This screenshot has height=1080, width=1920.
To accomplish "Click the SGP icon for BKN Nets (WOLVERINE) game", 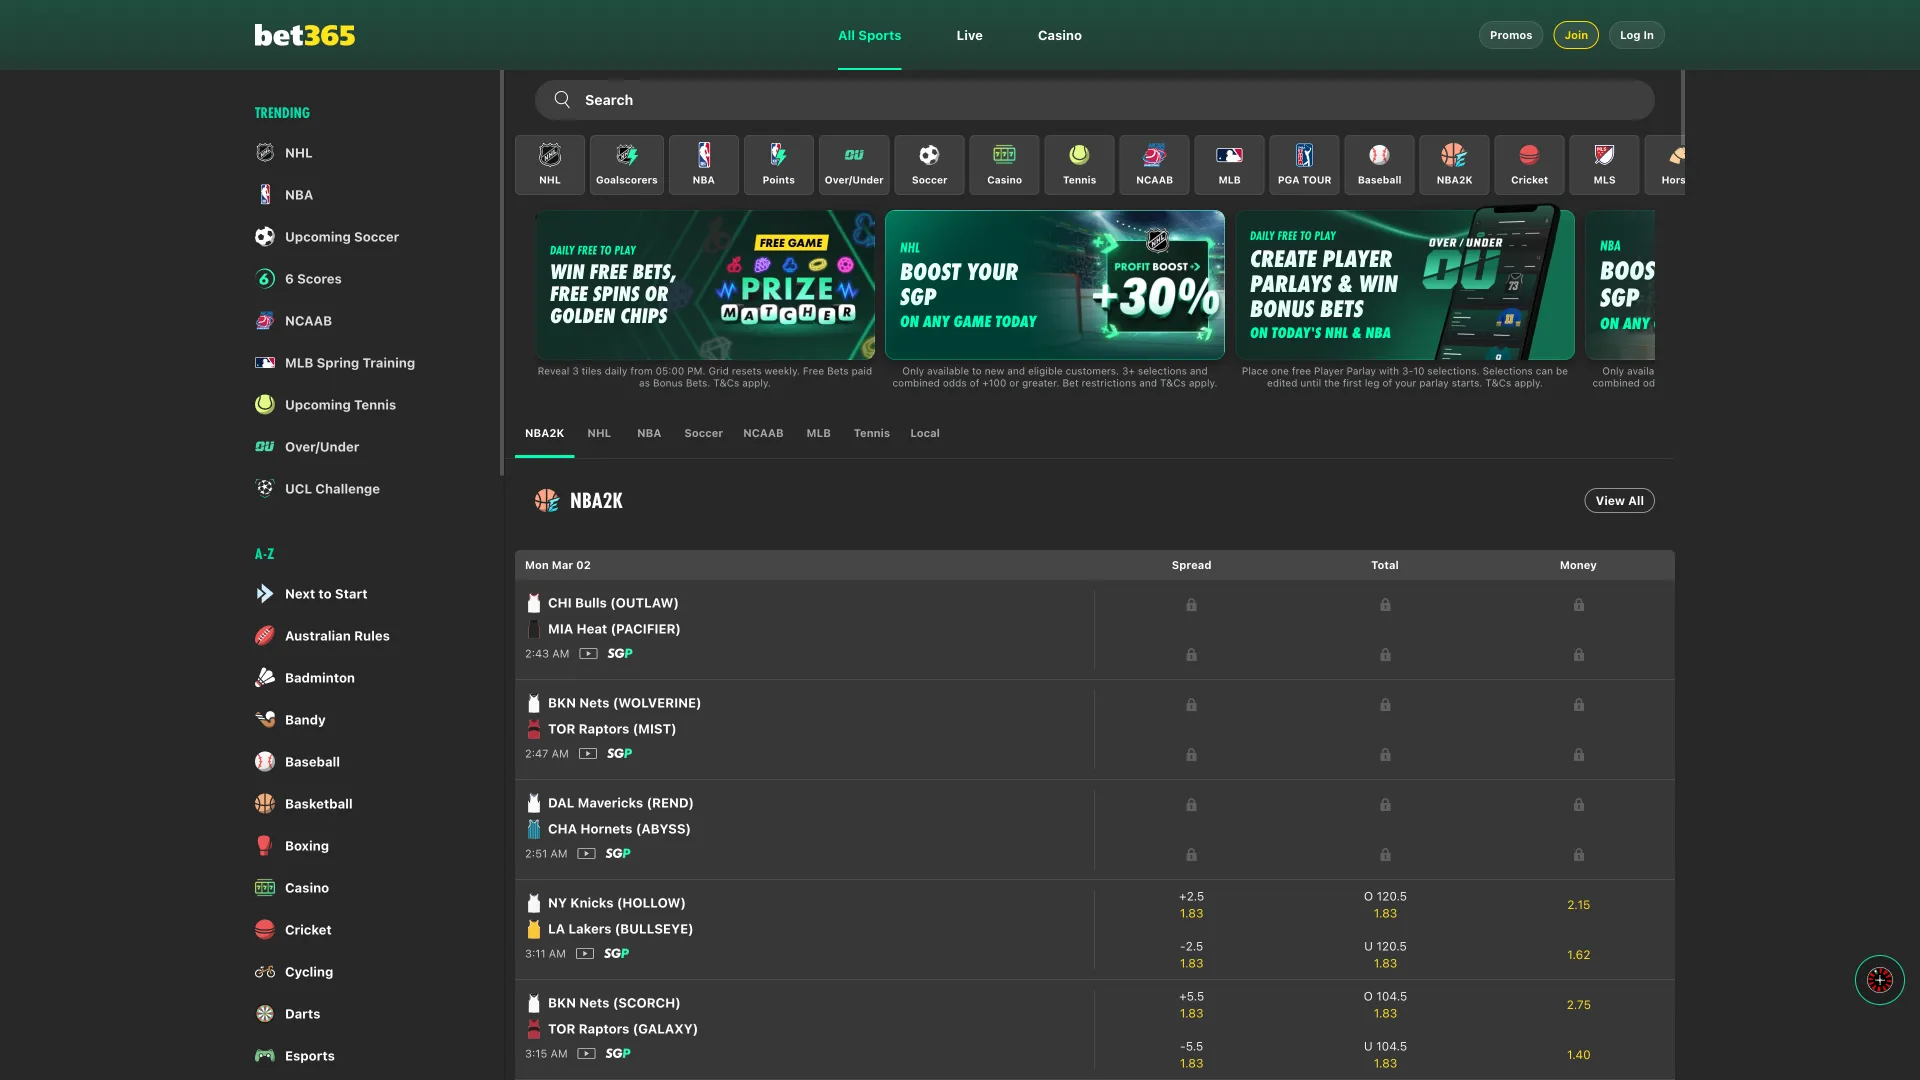I will [x=619, y=754].
